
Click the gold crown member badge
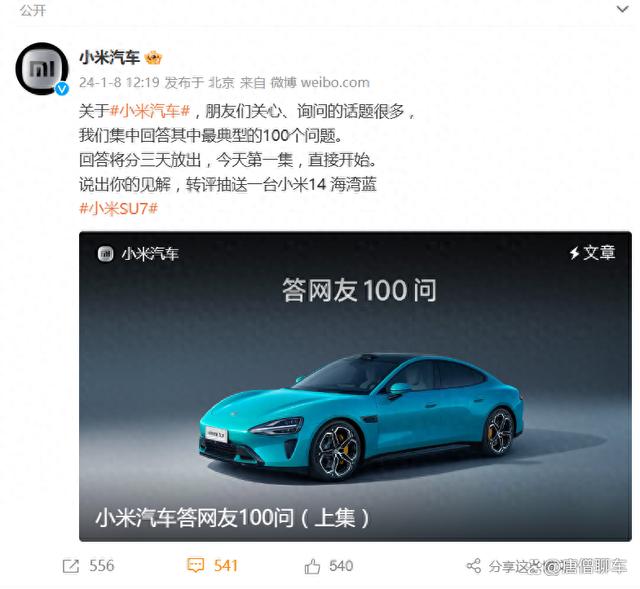click(153, 58)
